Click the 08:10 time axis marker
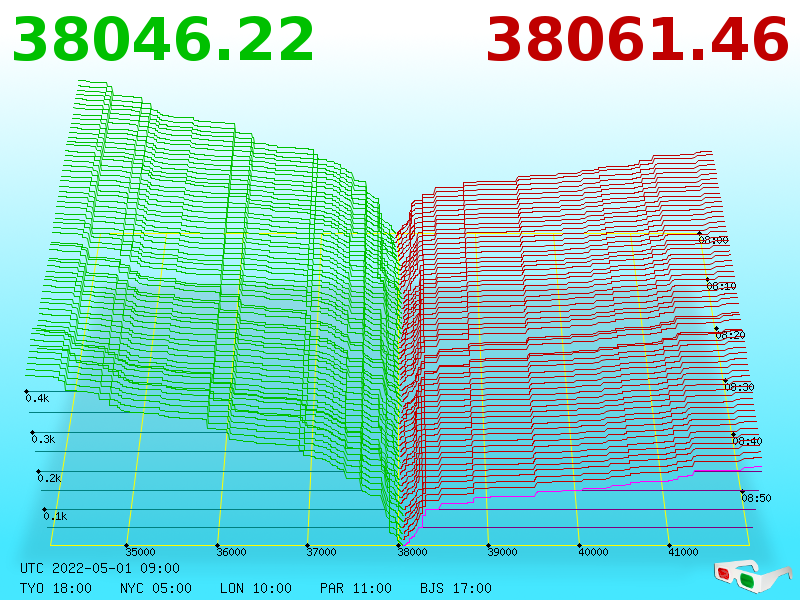This screenshot has height=600, width=800. [721, 286]
